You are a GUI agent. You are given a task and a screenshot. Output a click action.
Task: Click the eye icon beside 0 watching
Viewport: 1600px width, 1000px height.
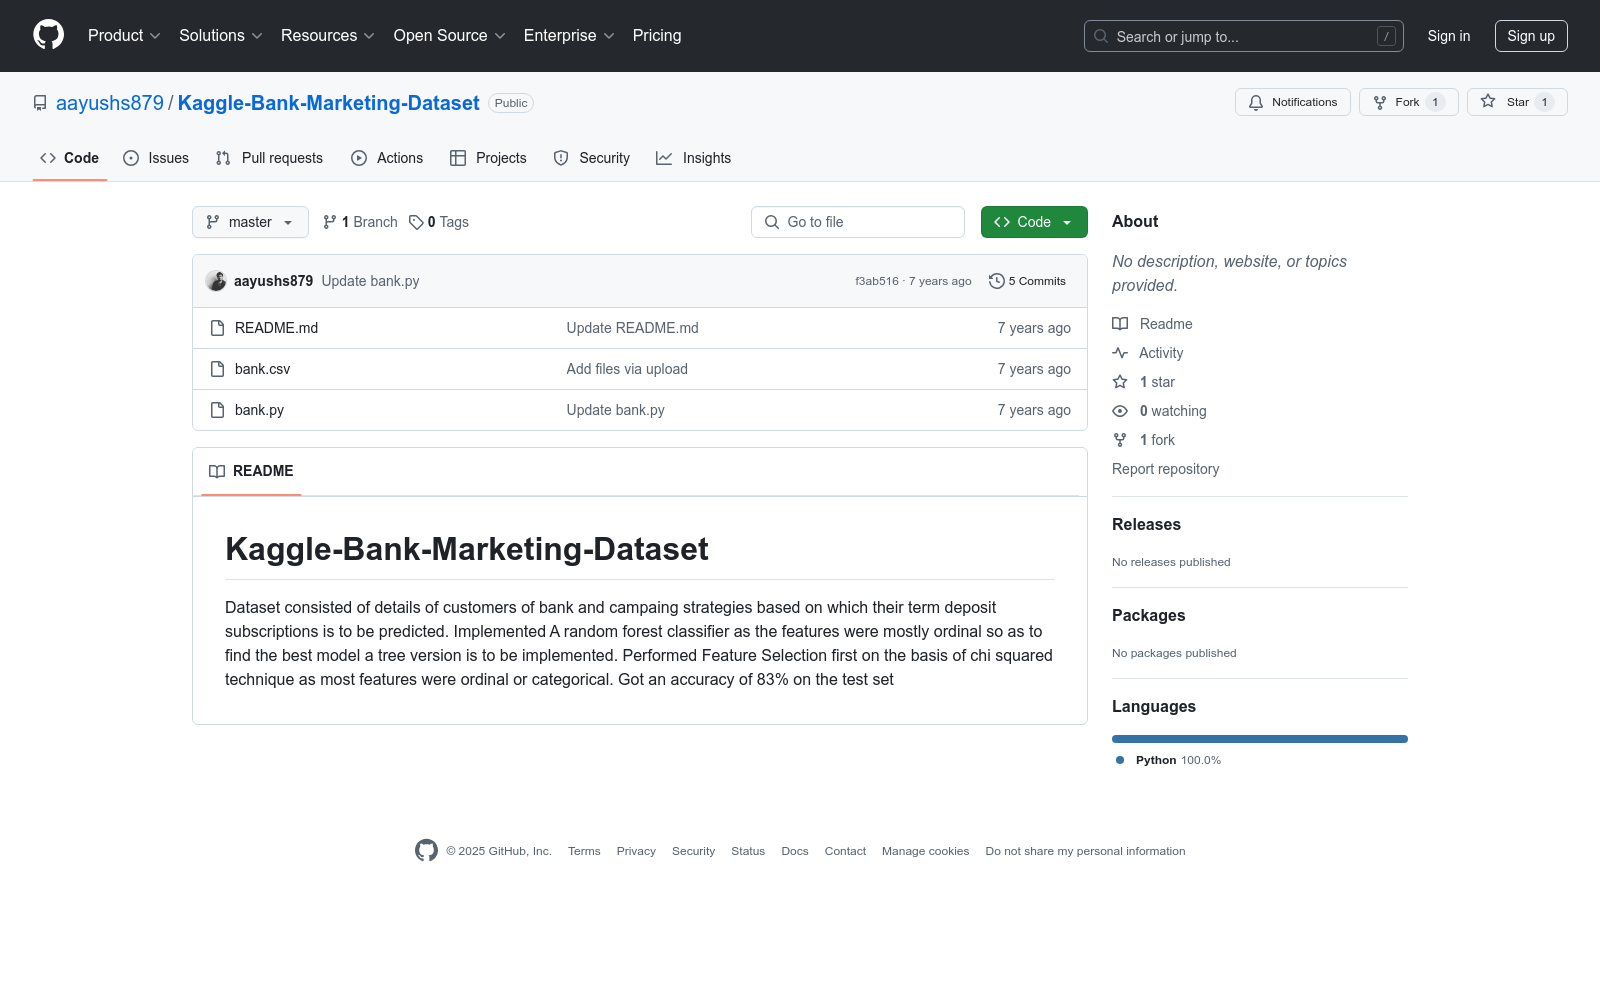[x=1120, y=411]
